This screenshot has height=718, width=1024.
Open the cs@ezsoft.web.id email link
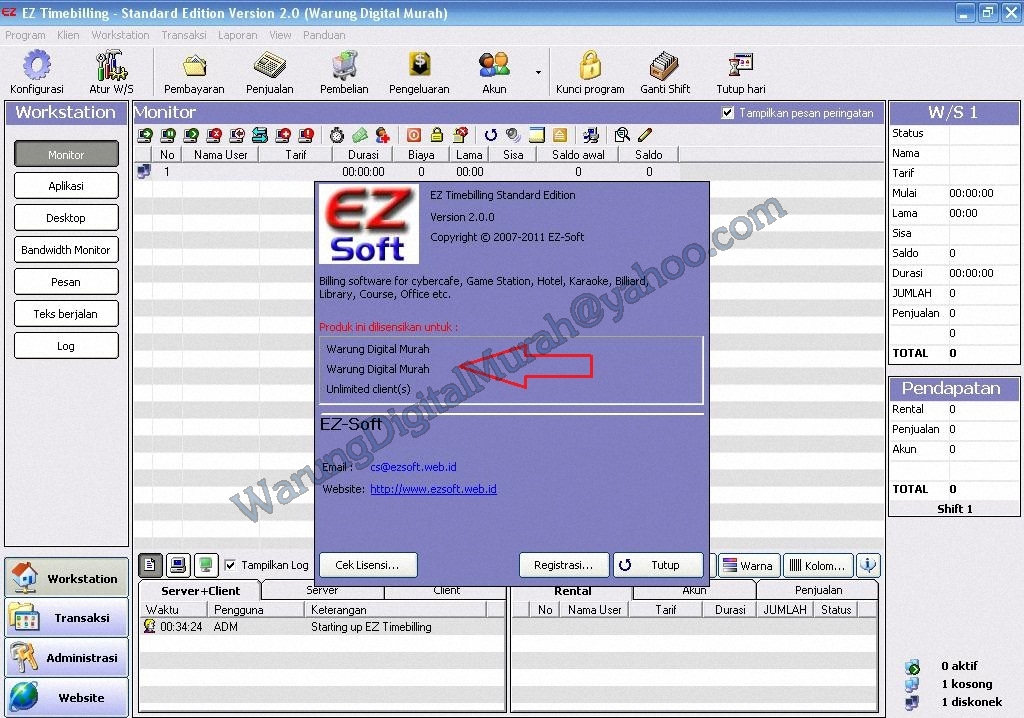tap(413, 467)
